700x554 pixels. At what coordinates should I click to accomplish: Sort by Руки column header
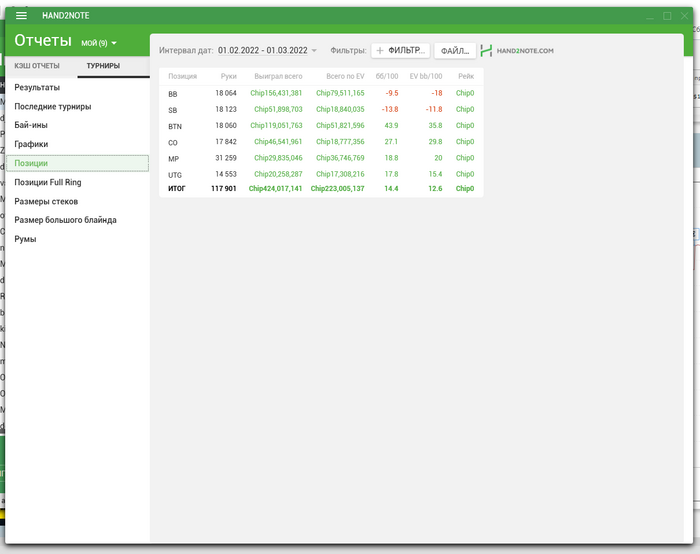[x=229, y=76]
